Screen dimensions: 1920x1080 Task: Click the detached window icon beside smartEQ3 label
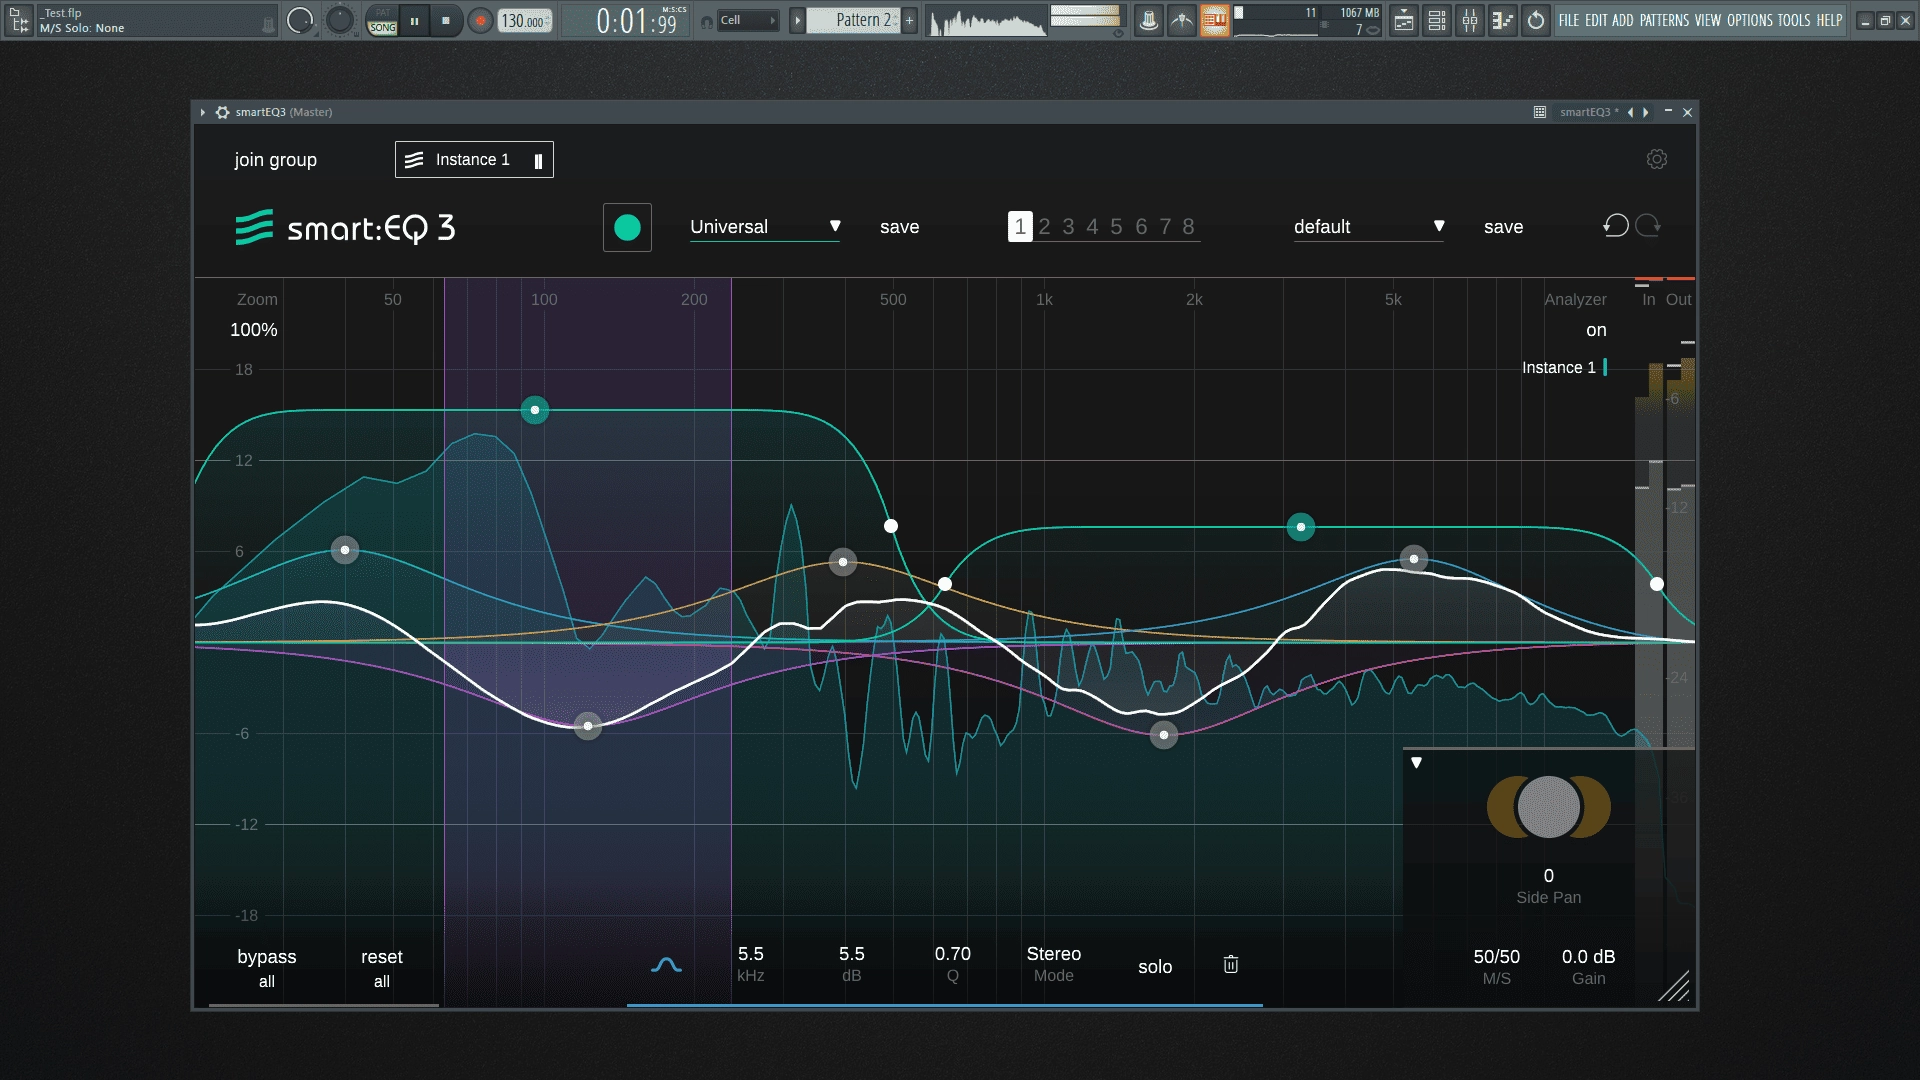(1540, 112)
